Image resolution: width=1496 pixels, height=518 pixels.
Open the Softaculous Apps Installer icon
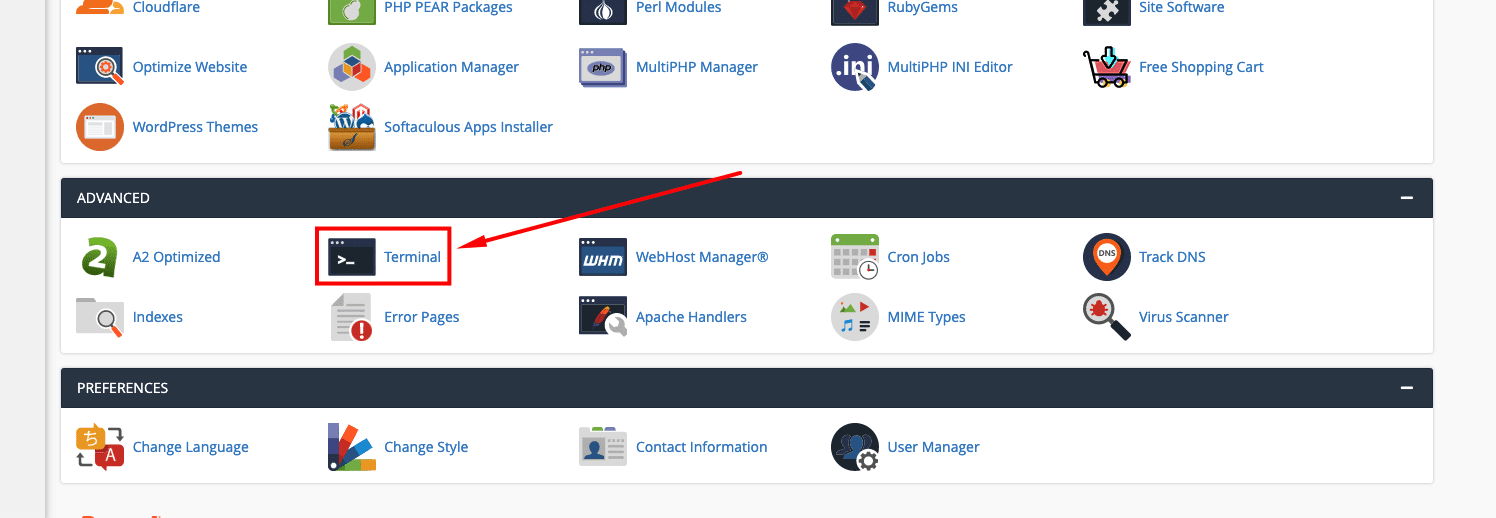click(x=352, y=127)
